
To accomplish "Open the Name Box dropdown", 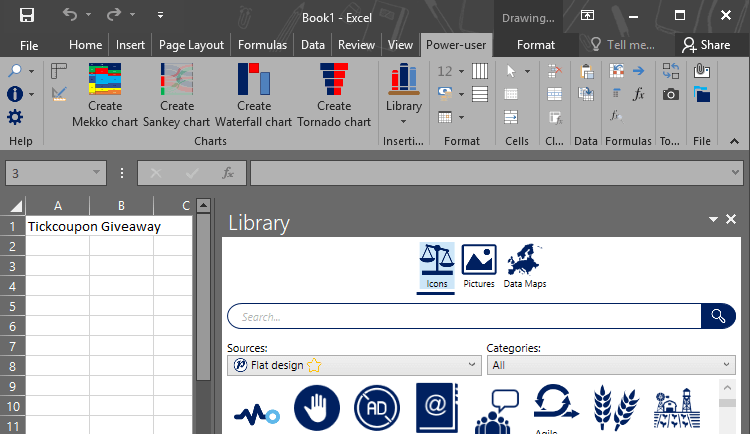I will click(x=96, y=173).
